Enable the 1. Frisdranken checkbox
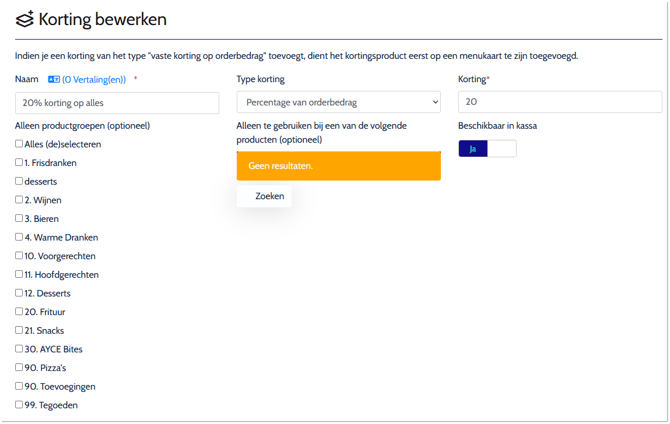The image size is (670, 424). click(19, 162)
